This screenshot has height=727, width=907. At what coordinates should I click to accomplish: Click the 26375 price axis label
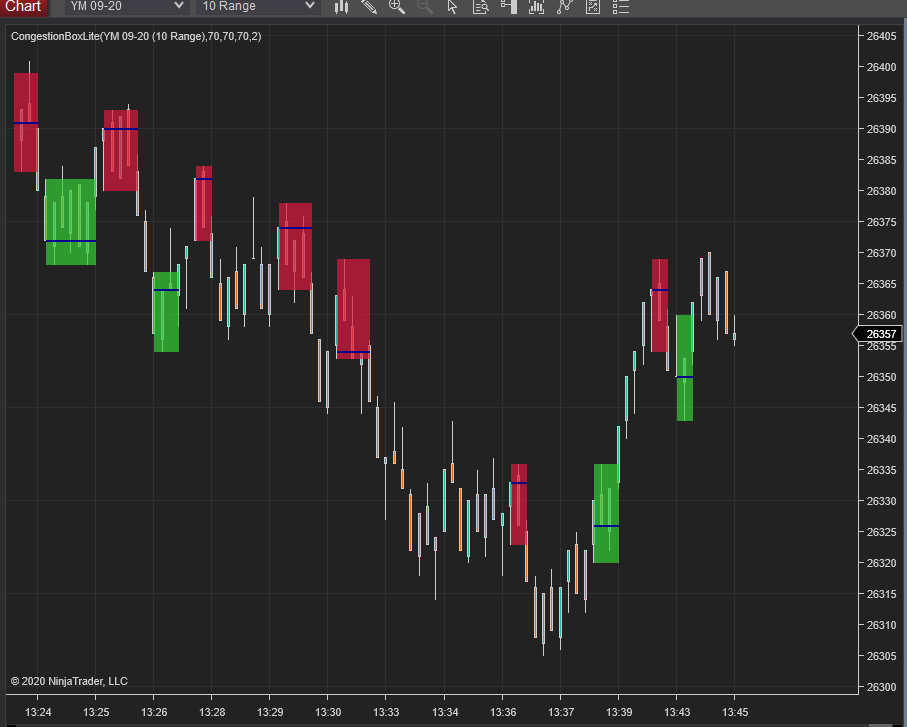pyautogui.click(x=881, y=222)
